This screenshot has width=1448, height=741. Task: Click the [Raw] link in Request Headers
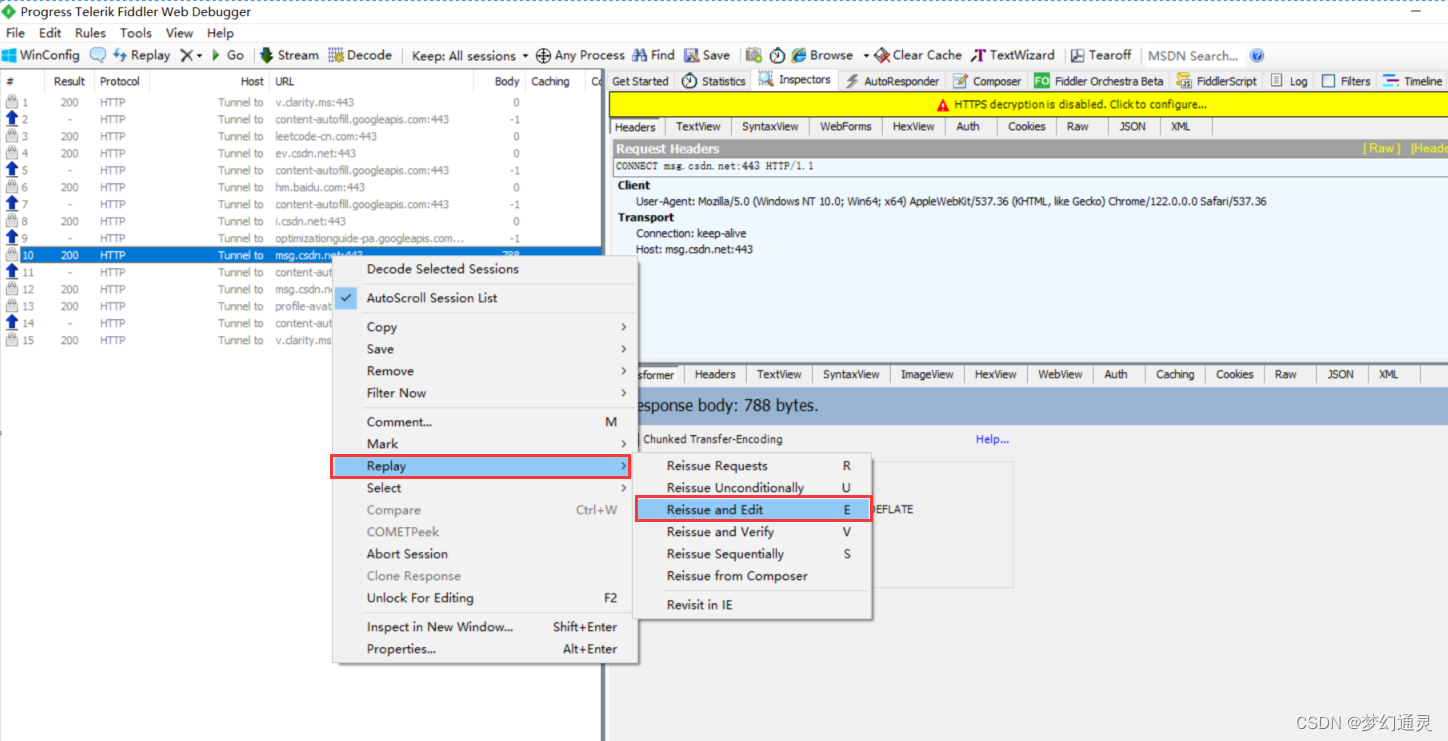pyautogui.click(x=1381, y=148)
